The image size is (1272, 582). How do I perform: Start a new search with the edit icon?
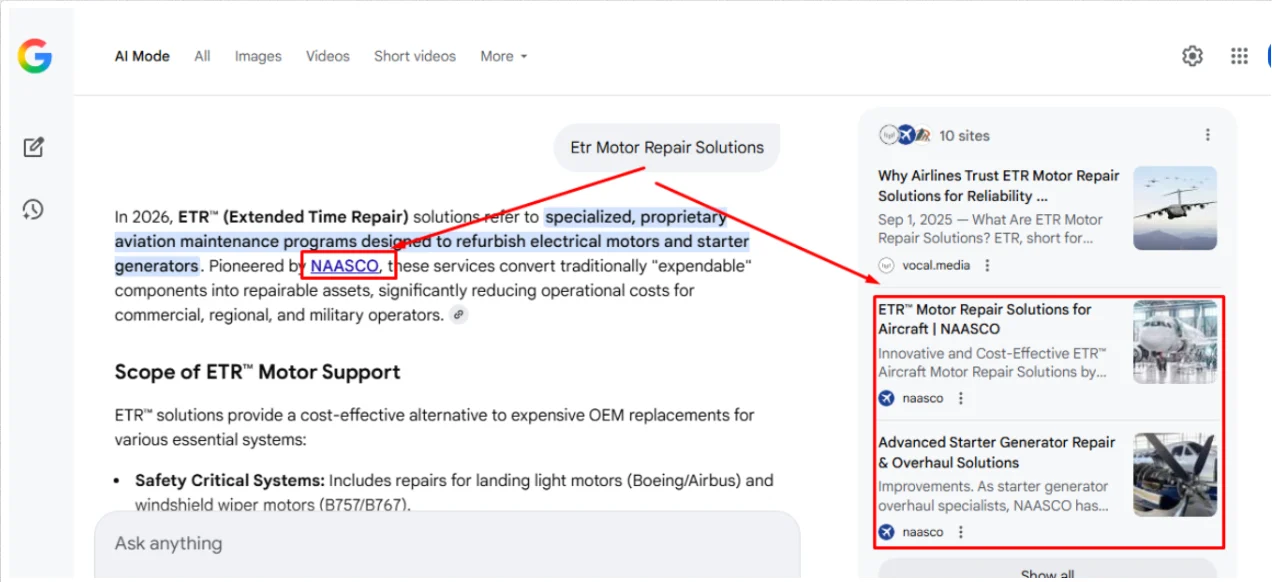coord(34,148)
